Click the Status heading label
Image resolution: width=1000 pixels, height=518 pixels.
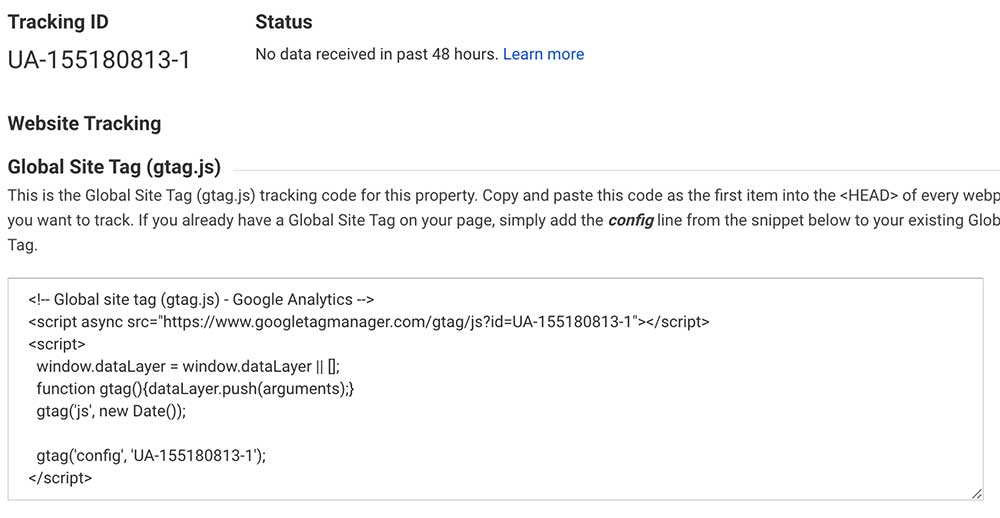click(283, 22)
